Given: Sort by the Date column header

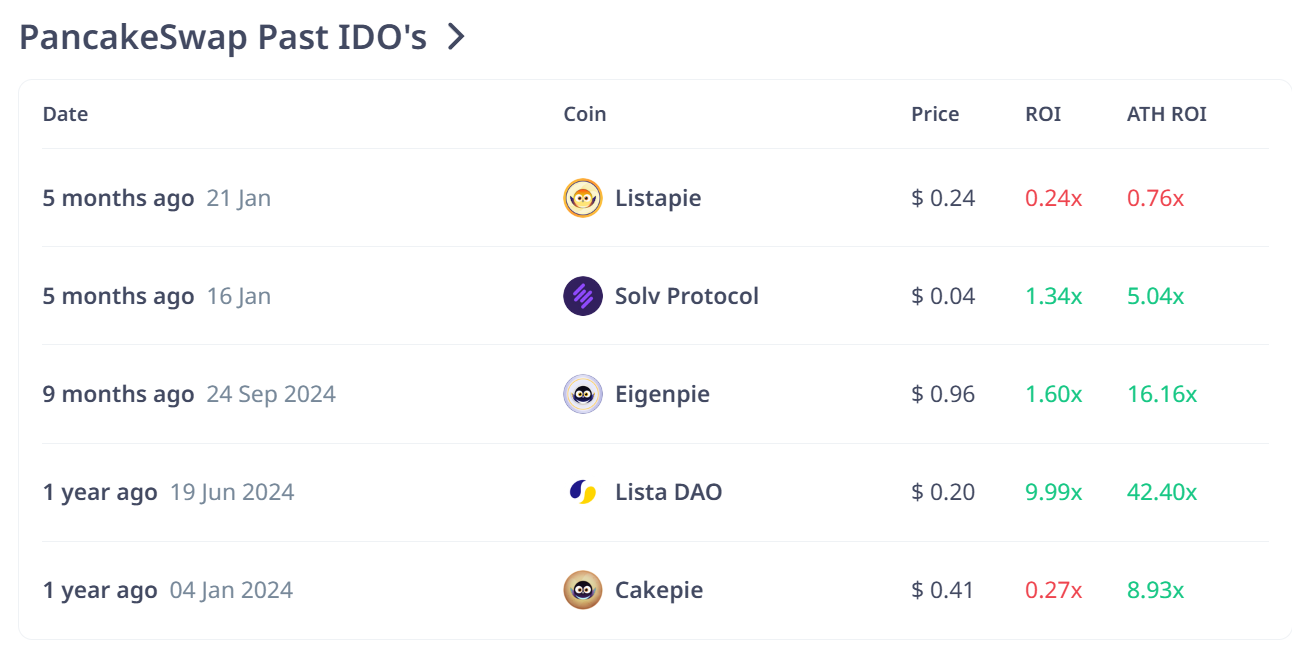Looking at the screenshot, I should tap(65, 114).
